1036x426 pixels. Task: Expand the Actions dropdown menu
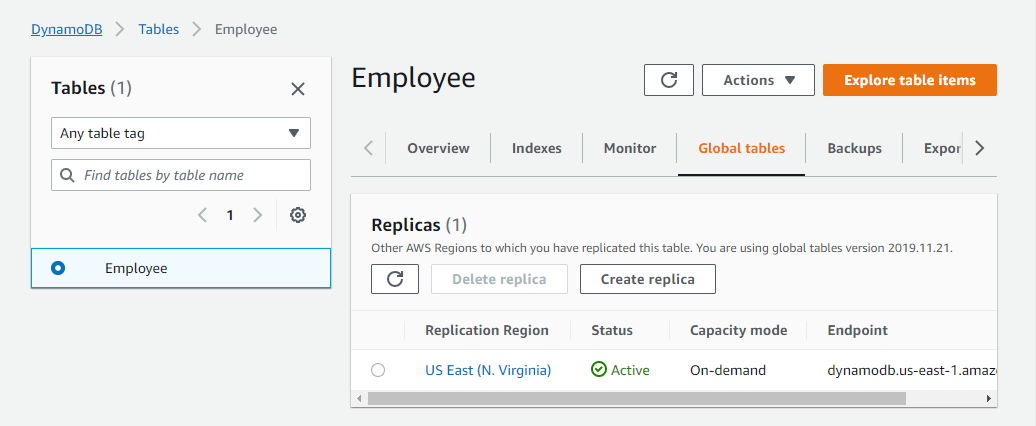click(758, 80)
